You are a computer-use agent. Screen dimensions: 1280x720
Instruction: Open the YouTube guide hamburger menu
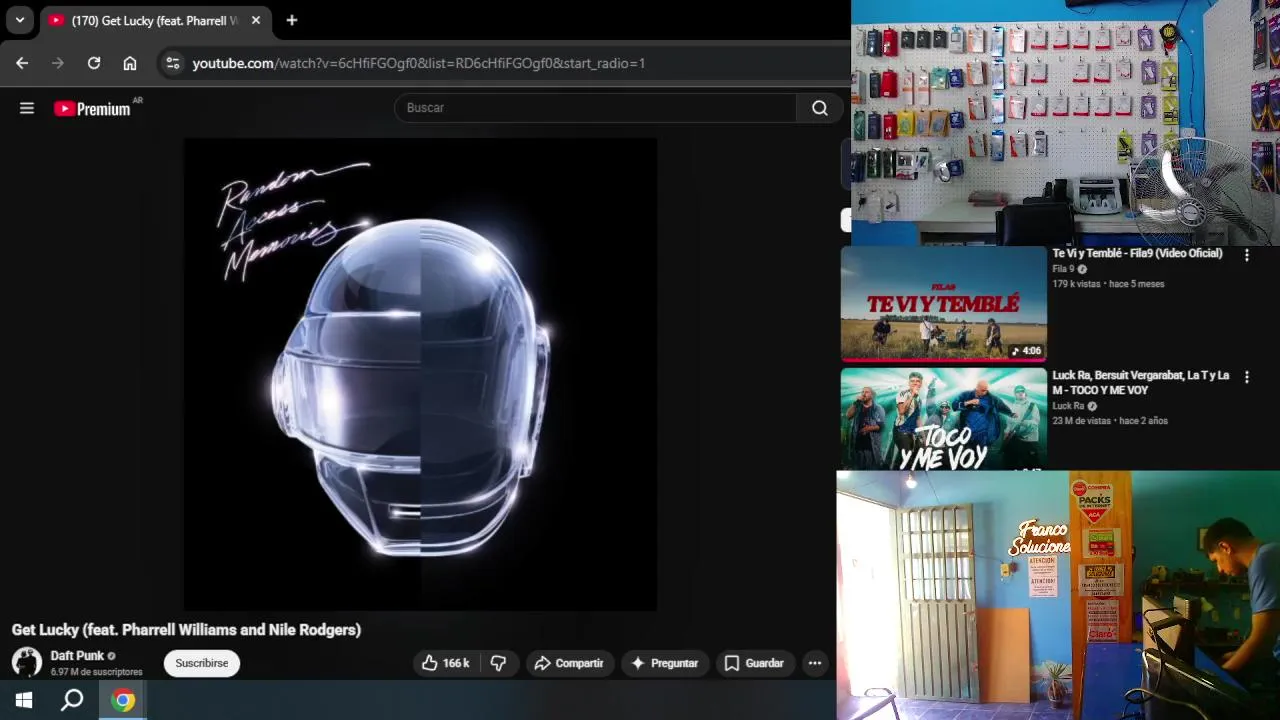click(27, 108)
